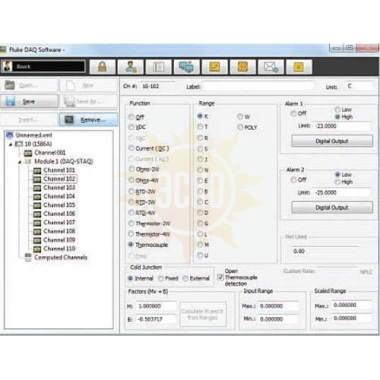Choose thermocouple range type T
Screen dimensions: 380x380
tap(200, 127)
